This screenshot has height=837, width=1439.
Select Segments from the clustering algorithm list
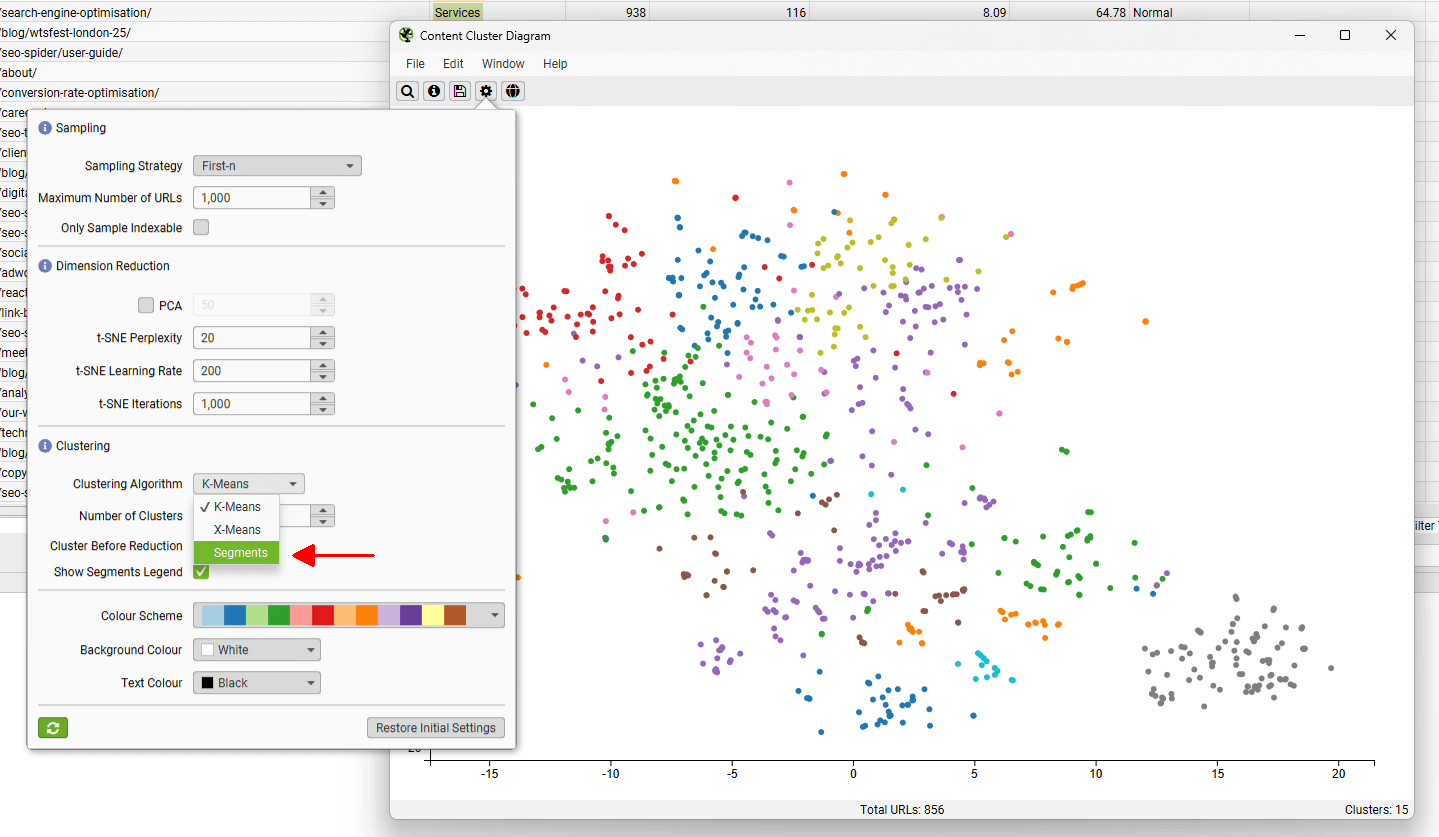tap(236, 552)
